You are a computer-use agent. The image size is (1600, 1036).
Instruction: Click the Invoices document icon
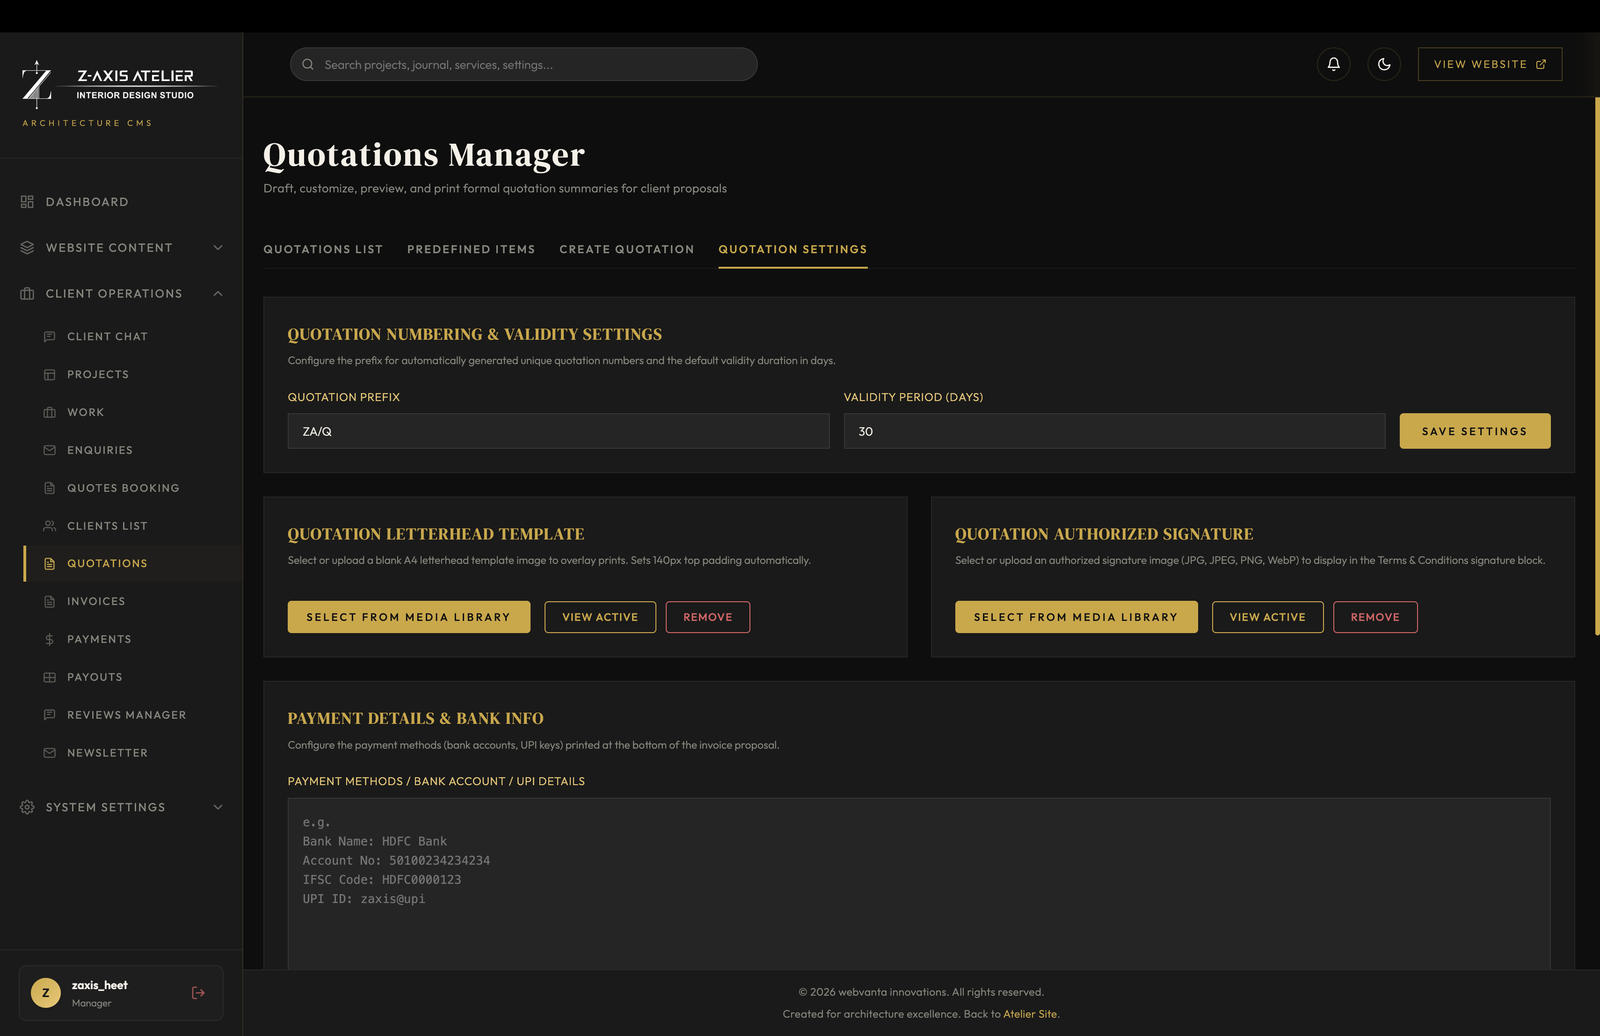click(x=50, y=602)
